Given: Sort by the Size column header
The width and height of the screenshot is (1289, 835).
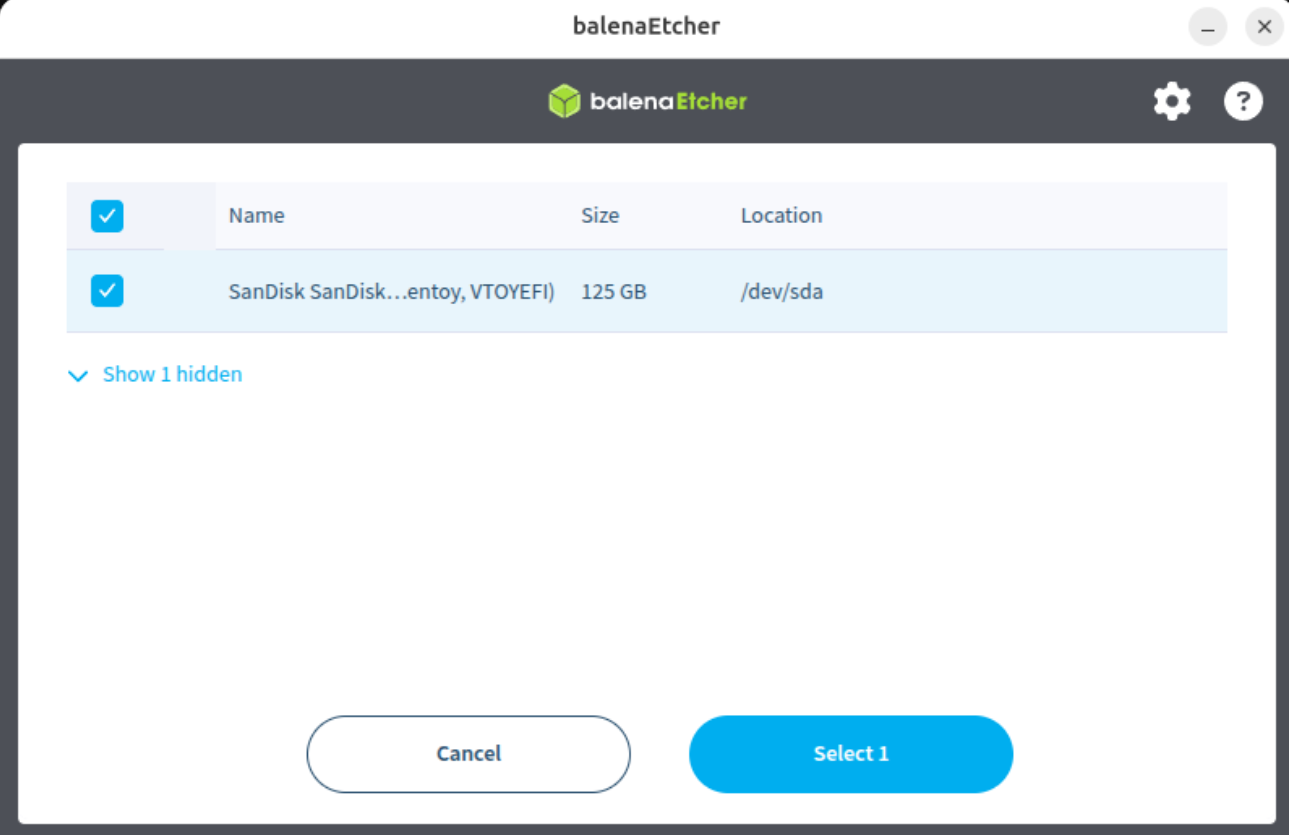Looking at the screenshot, I should click(x=599, y=215).
